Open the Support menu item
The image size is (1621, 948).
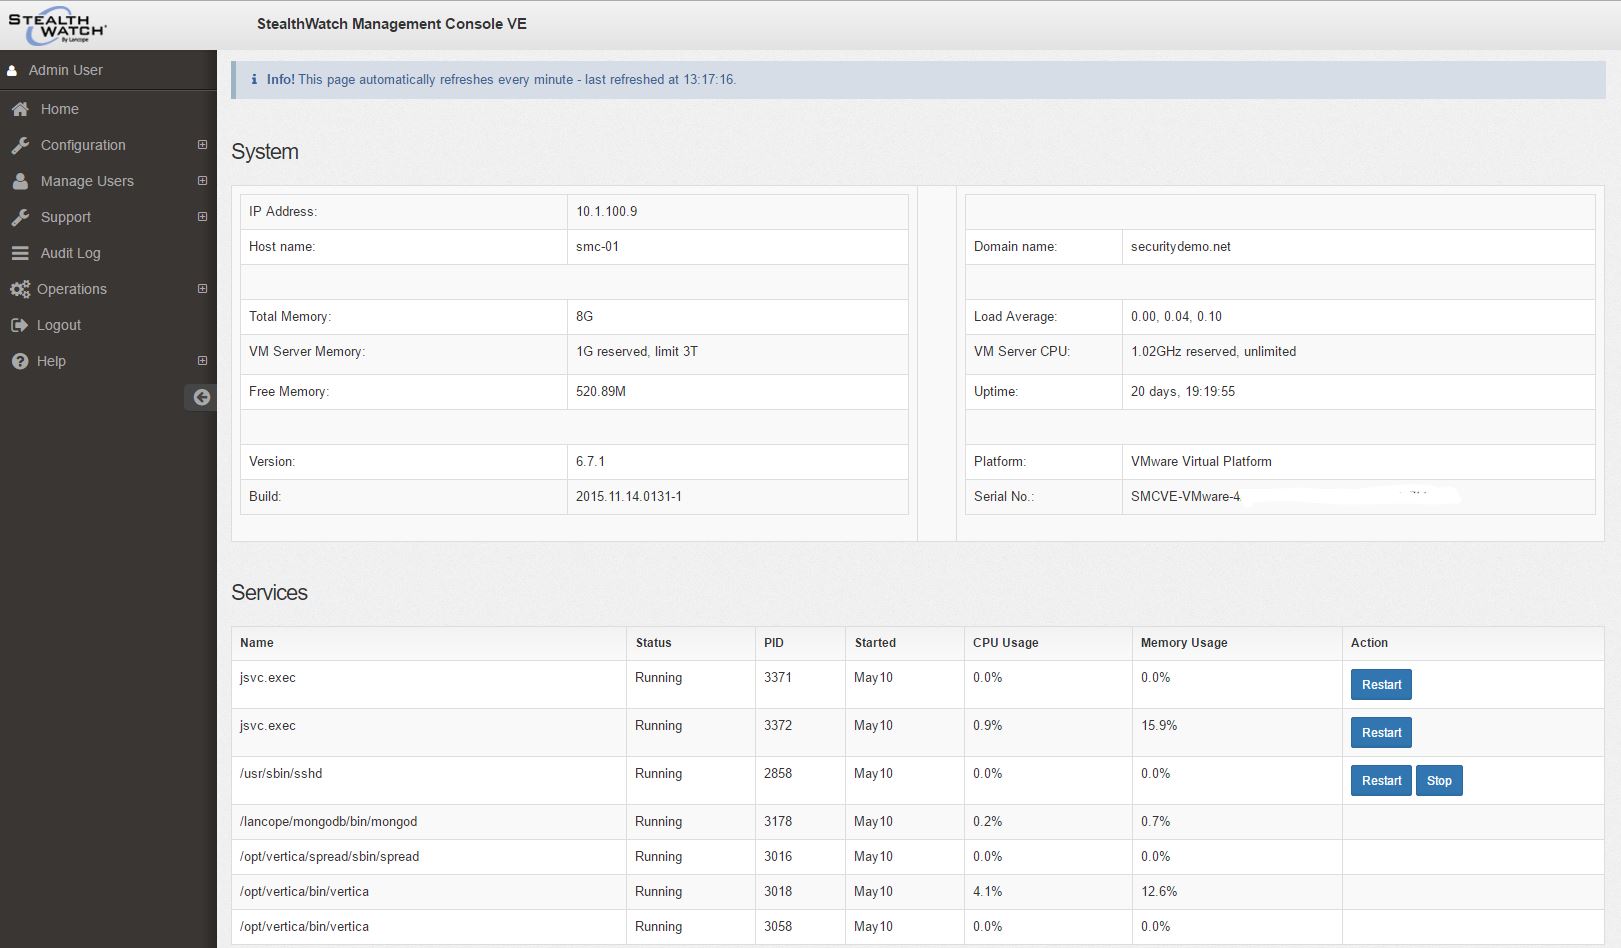(x=66, y=217)
